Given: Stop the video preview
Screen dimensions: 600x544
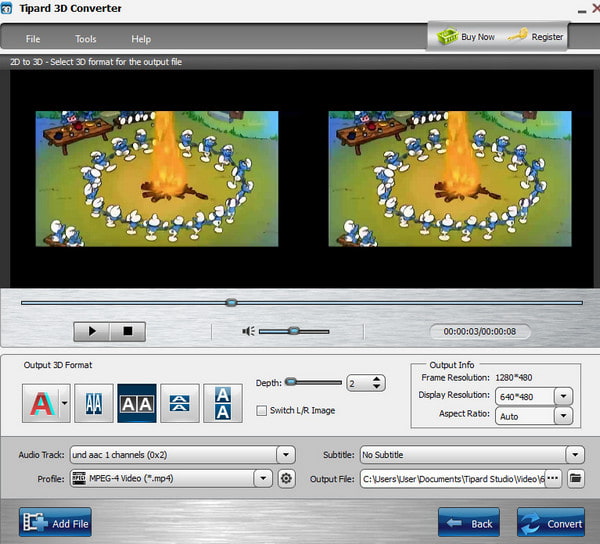Looking at the screenshot, I should click(x=128, y=331).
